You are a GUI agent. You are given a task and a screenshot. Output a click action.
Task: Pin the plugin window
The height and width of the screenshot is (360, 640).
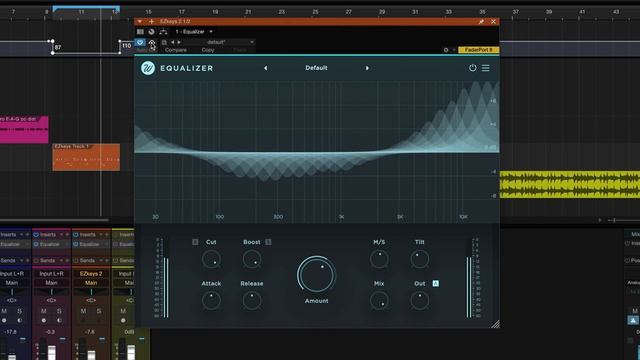[481, 22]
